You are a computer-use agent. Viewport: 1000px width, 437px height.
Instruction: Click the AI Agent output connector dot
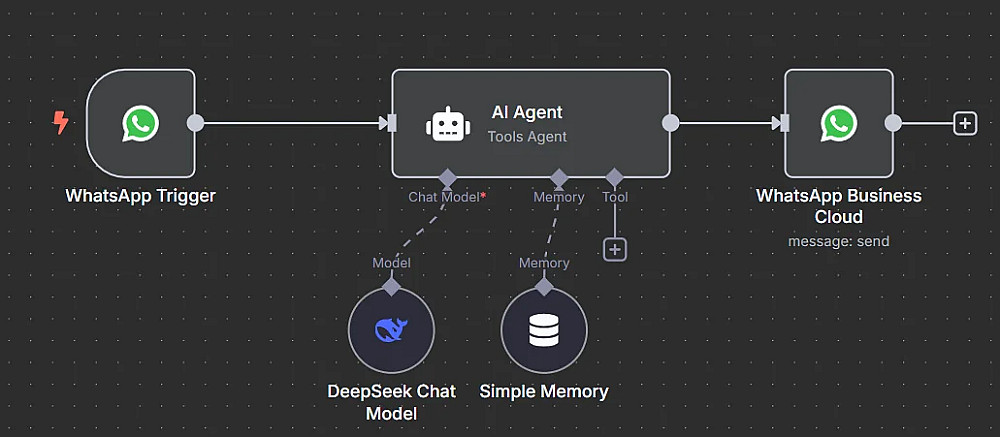(x=670, y=123)
